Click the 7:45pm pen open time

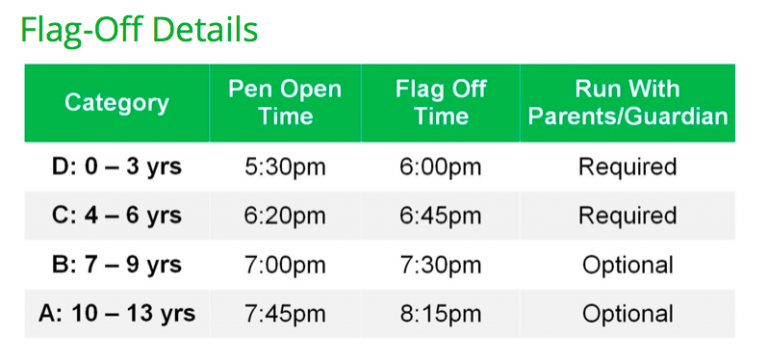point(285,314)
